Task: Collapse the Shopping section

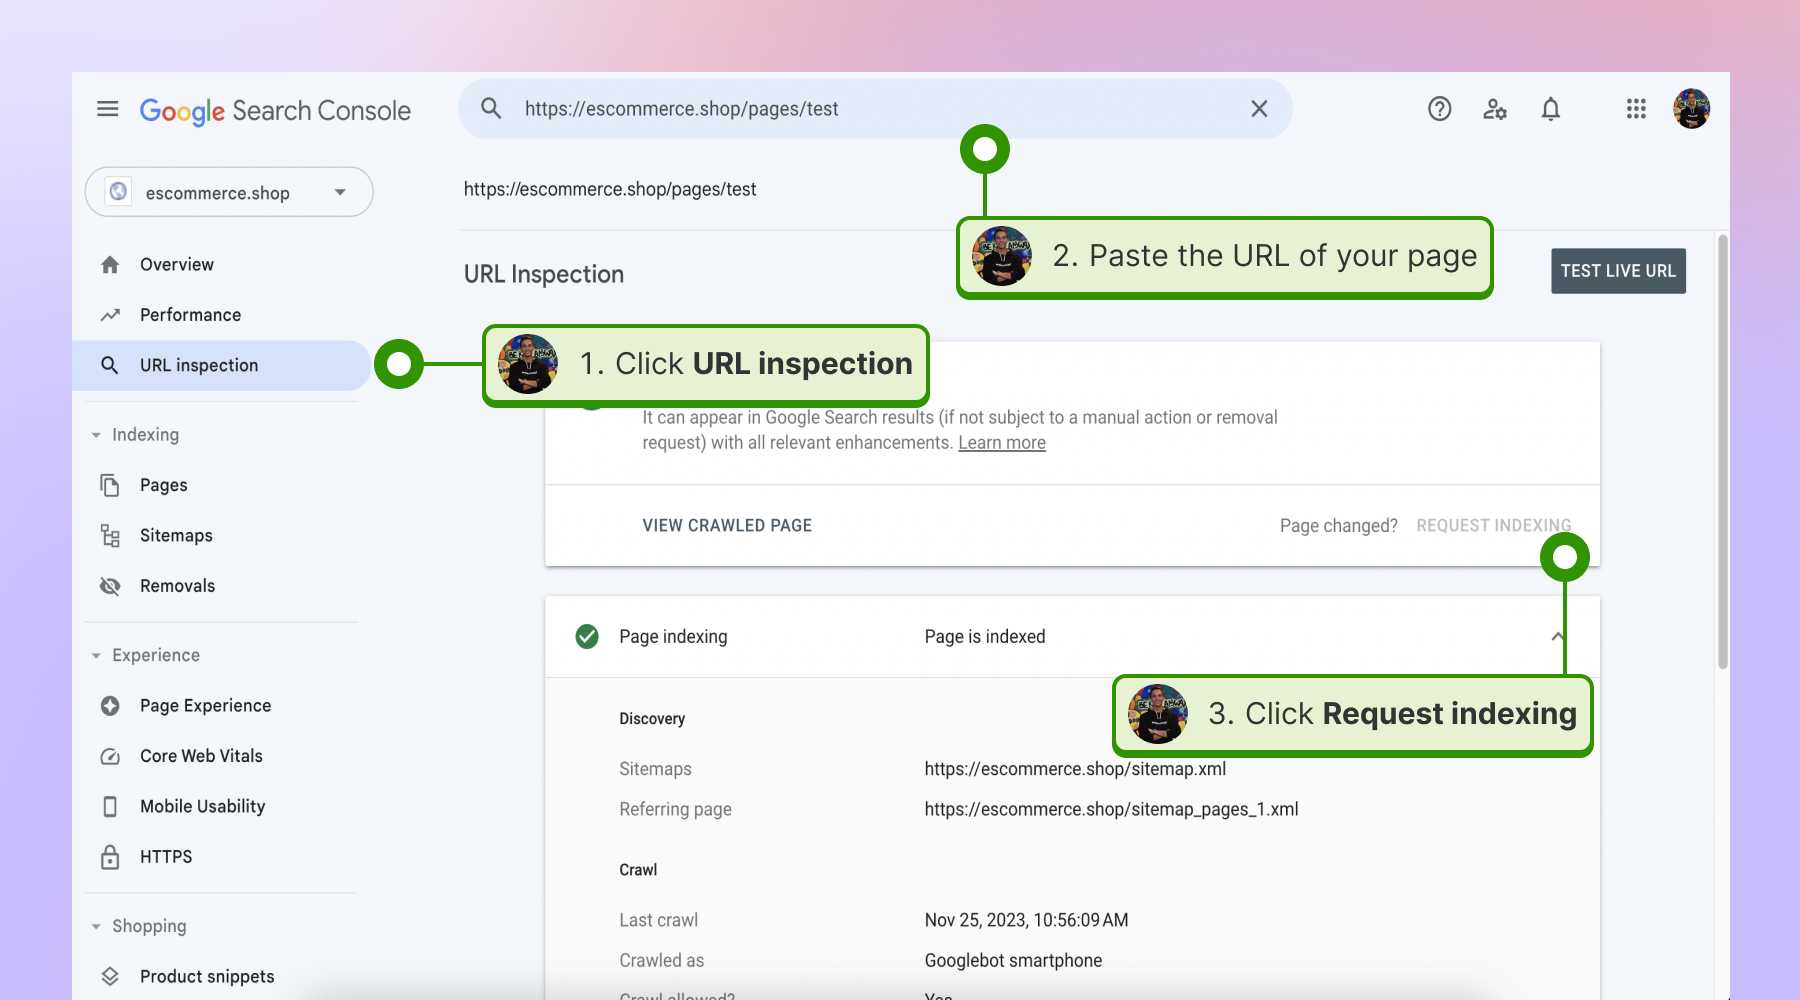Action: point(96,927)
